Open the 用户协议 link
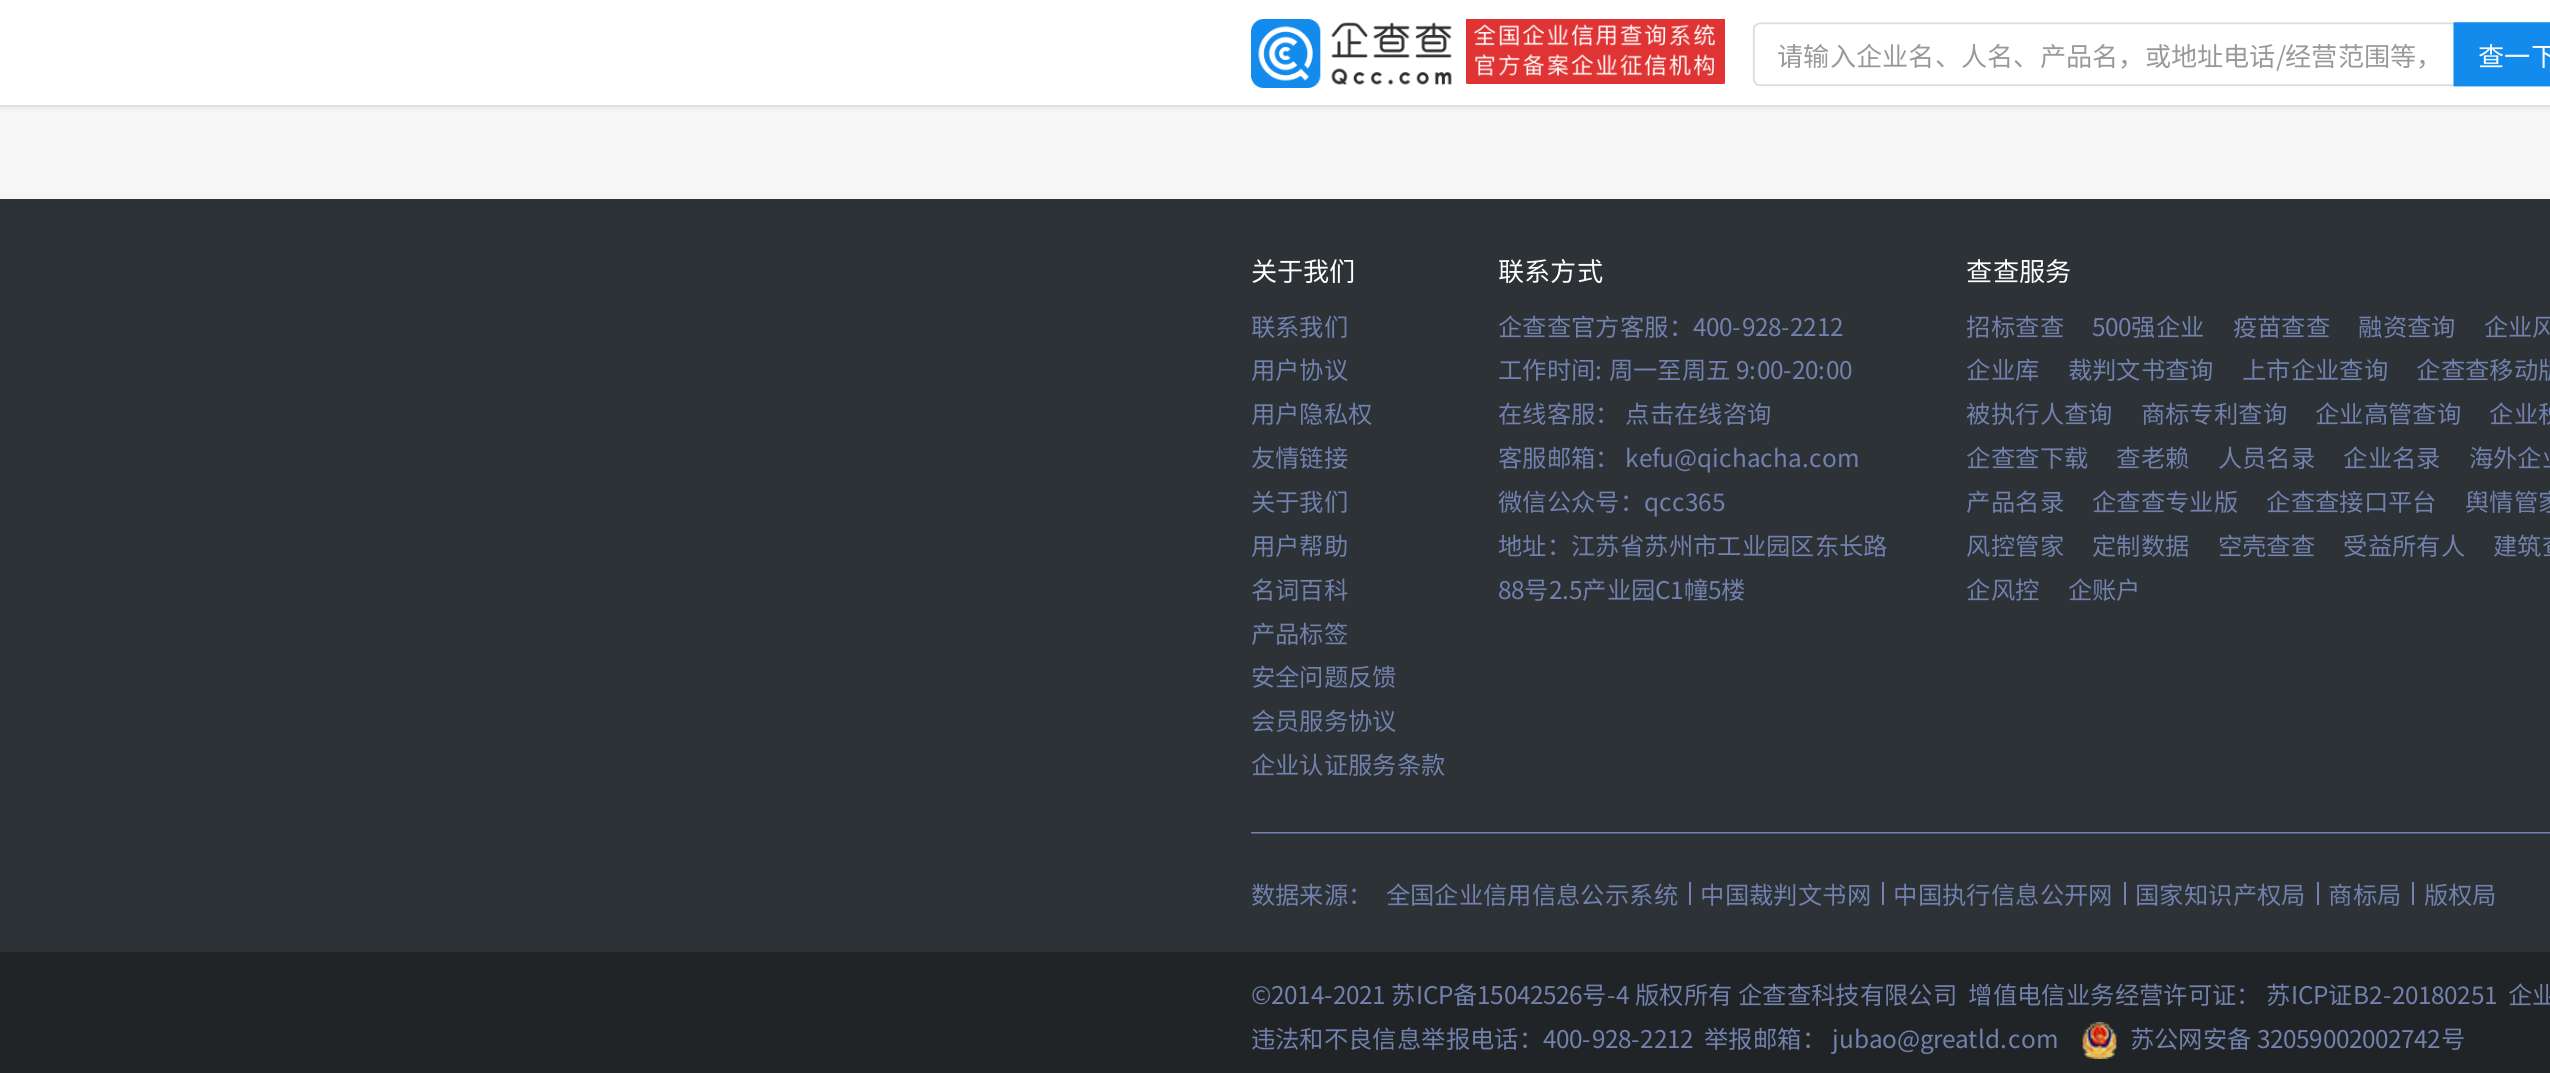The height and width of the screenshot is (1073, 2550). click(x=1299, y=371)
